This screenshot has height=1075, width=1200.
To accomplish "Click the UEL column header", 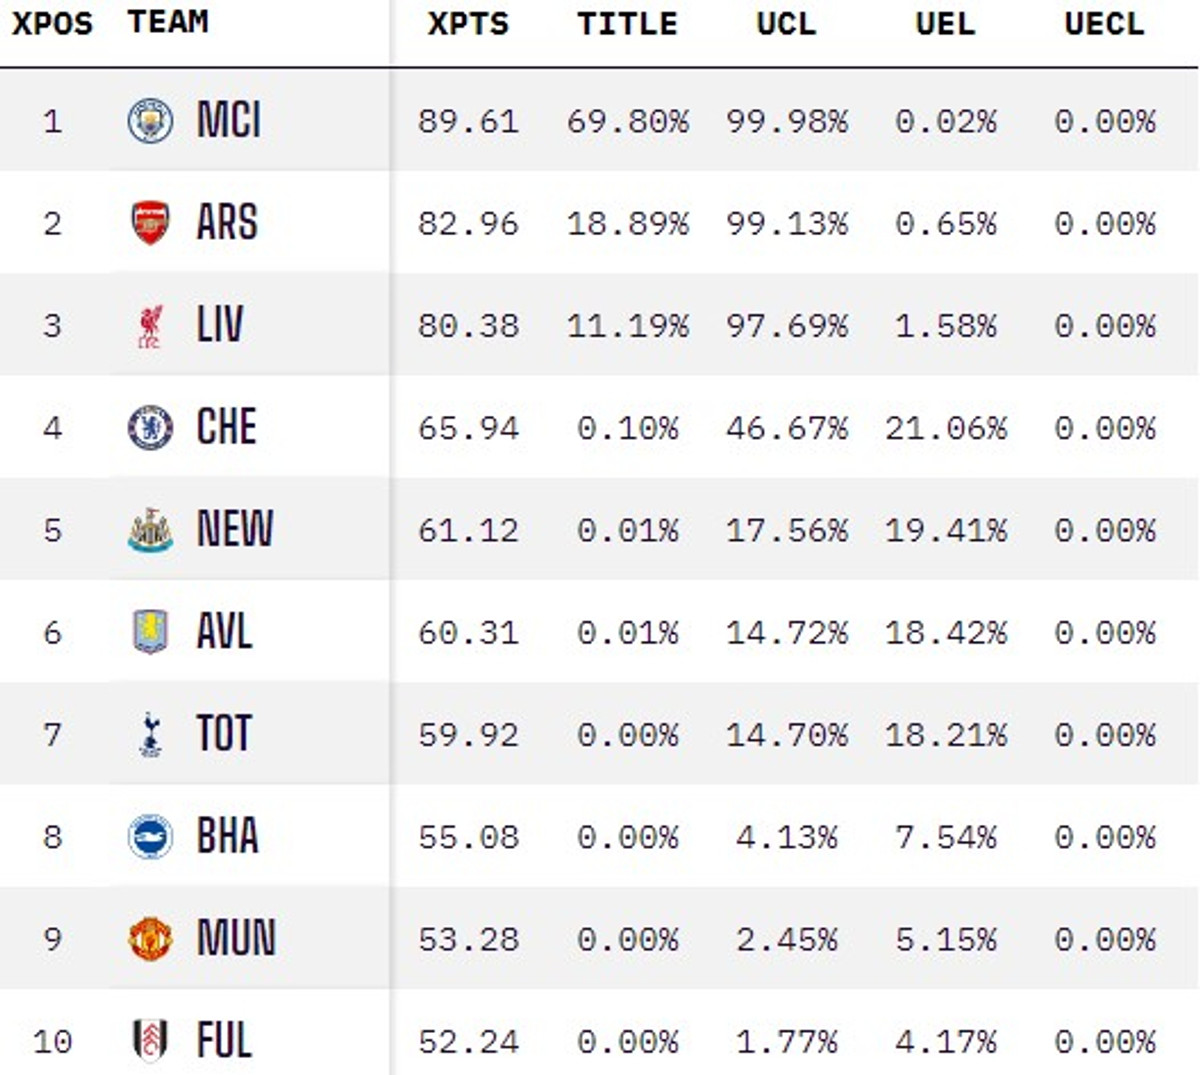I will tap(945, 24).
